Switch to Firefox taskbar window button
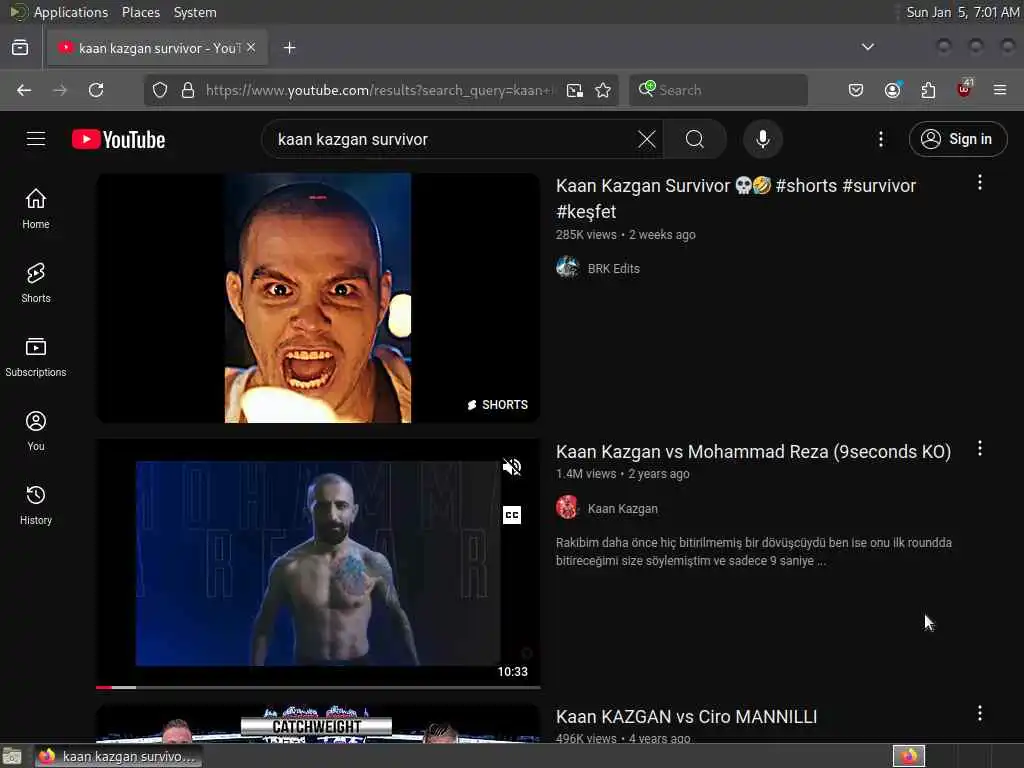1024x768 pixels. point(118,756)
